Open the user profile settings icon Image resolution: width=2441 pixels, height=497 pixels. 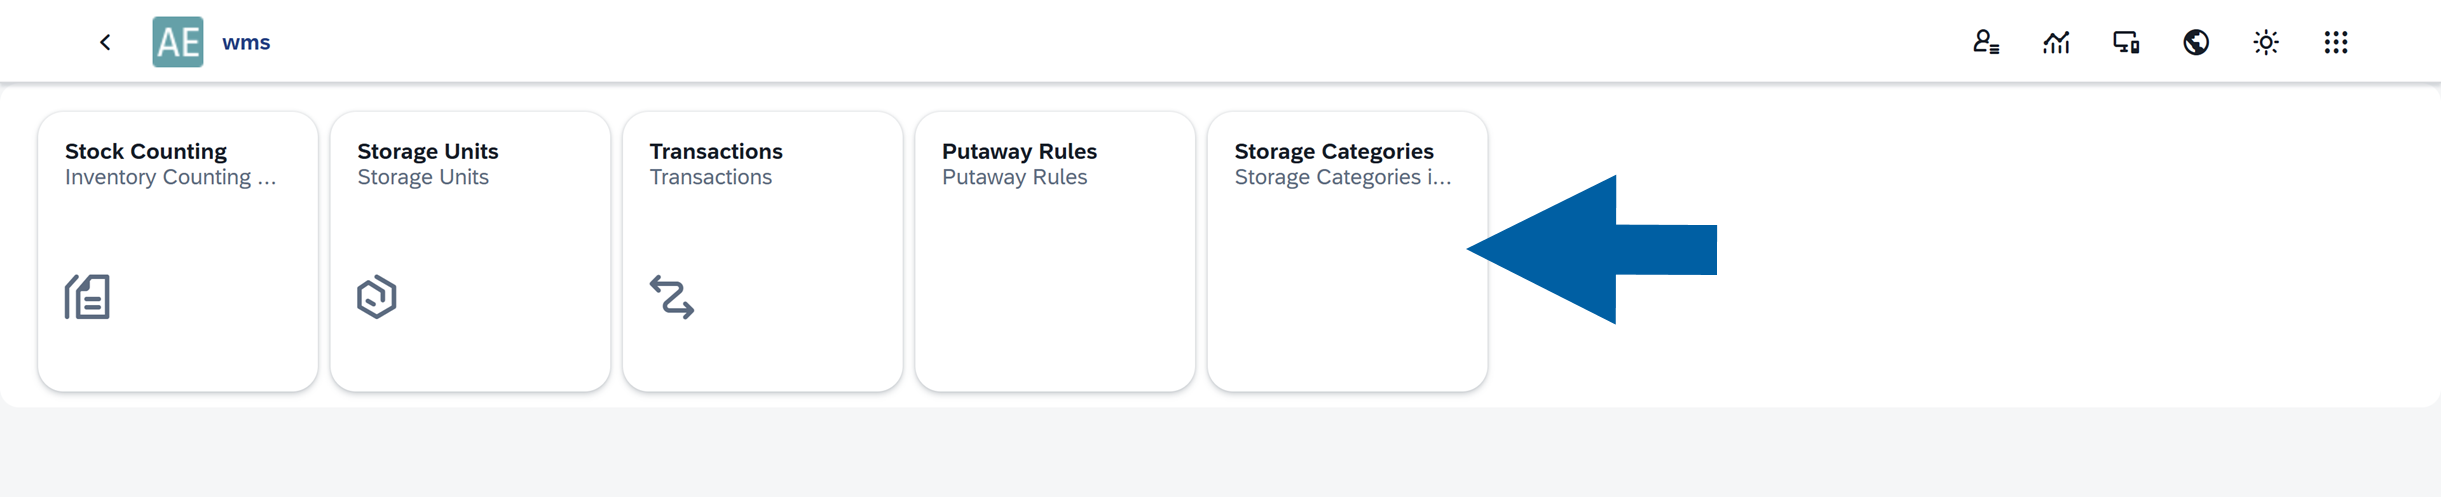coord(1985,42)
